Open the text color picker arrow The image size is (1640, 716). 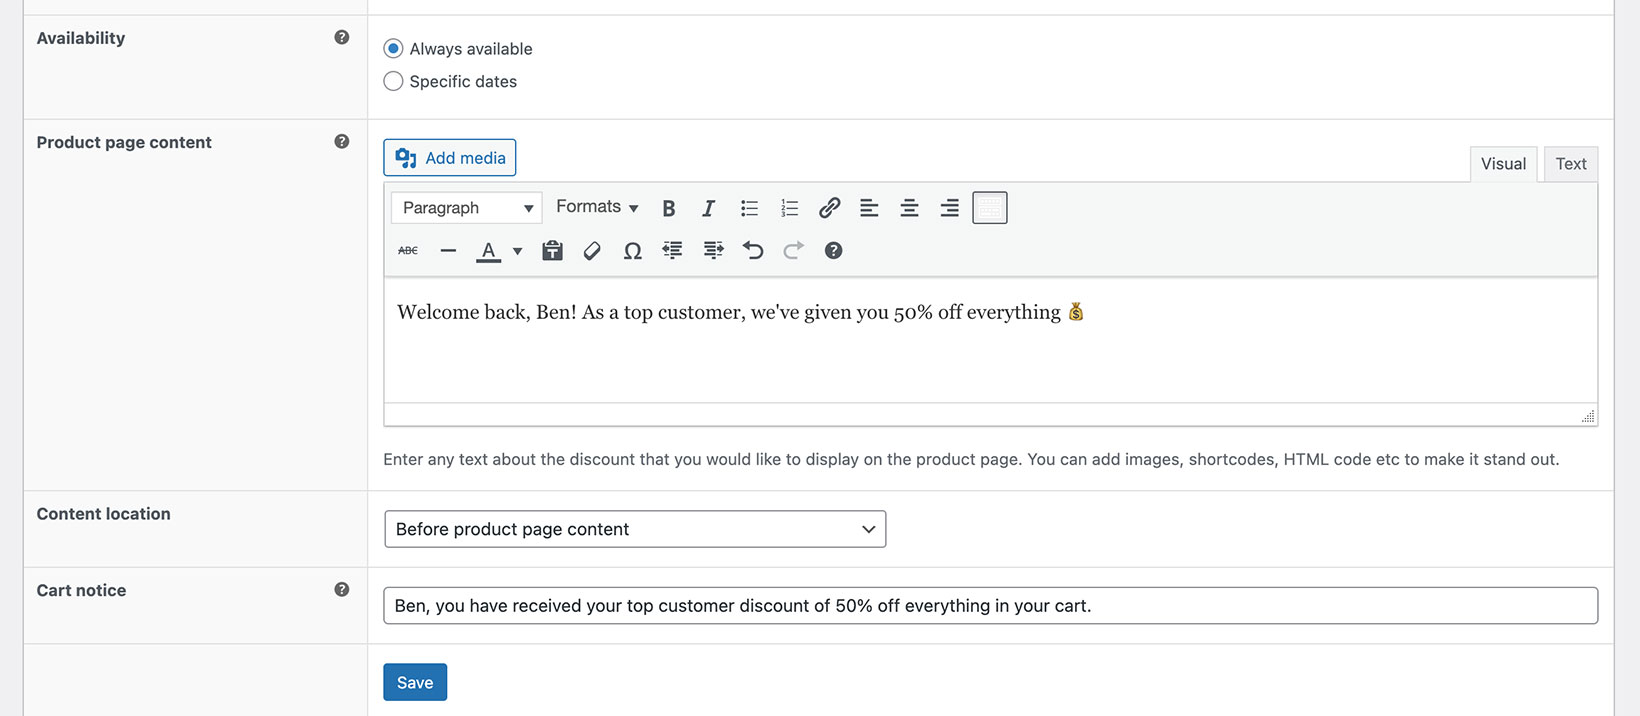(x=517, y=251)
